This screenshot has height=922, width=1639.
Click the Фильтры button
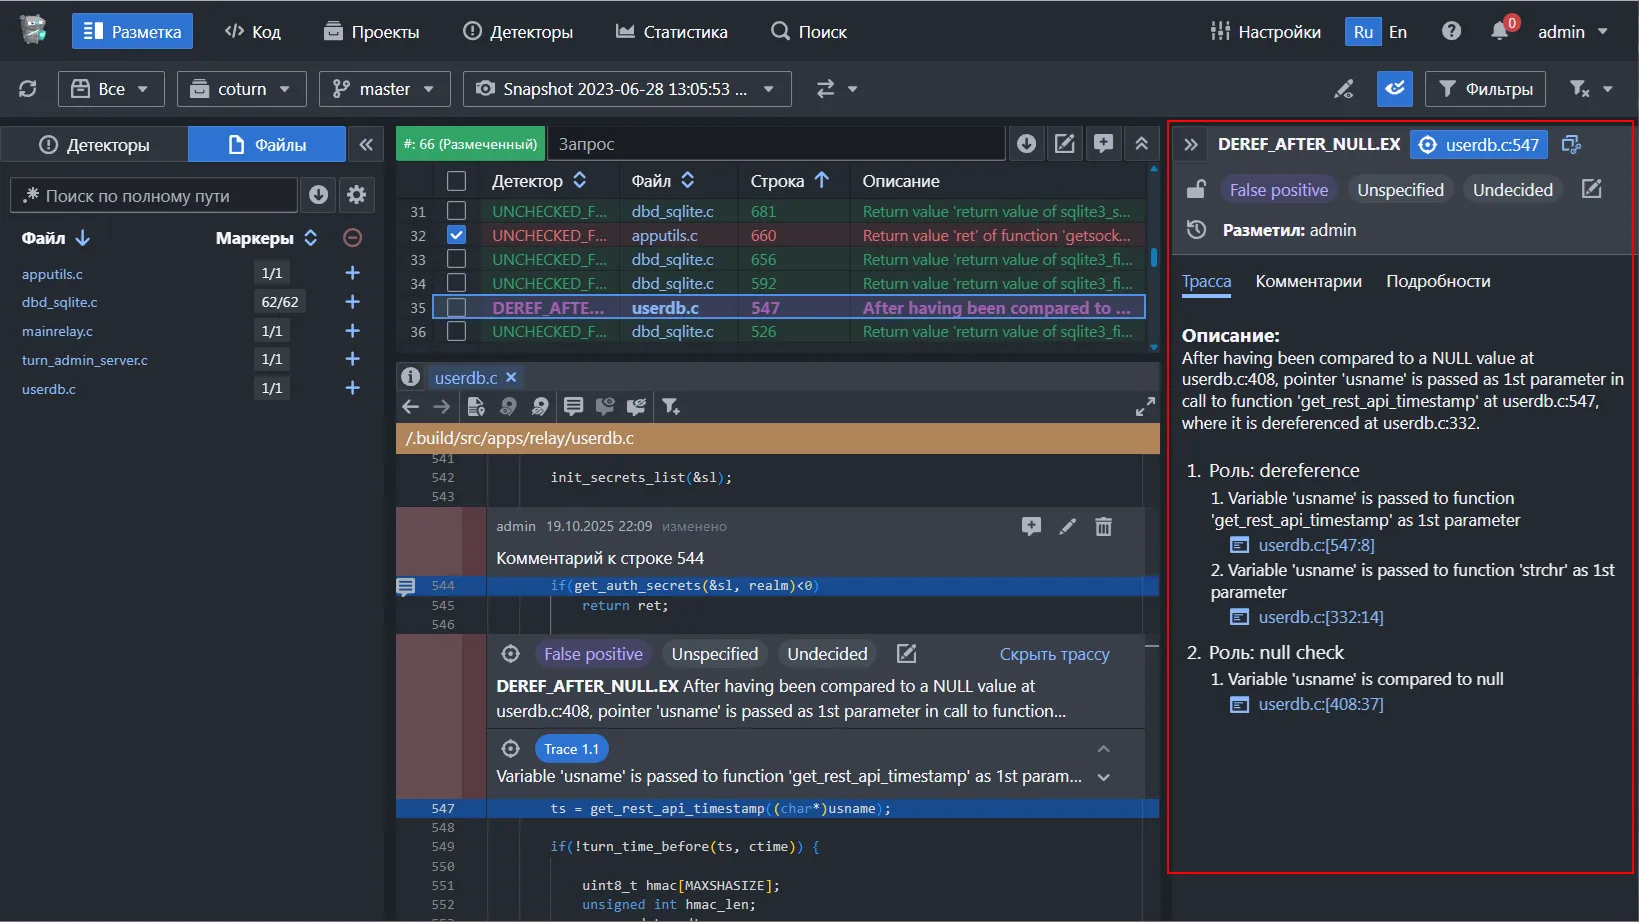(1485, 89)
